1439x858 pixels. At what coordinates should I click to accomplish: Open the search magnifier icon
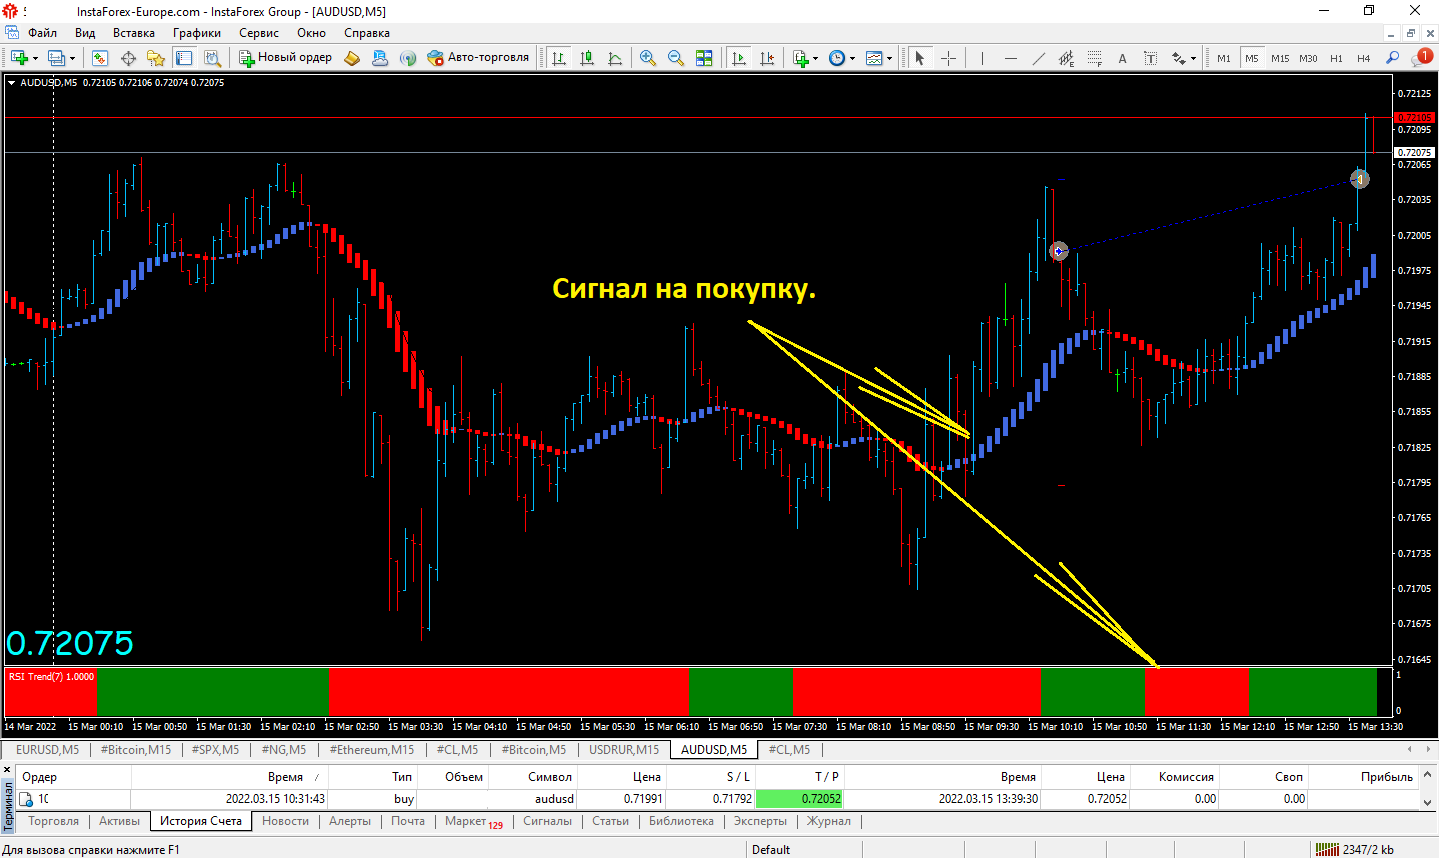tap(1392, 58)
